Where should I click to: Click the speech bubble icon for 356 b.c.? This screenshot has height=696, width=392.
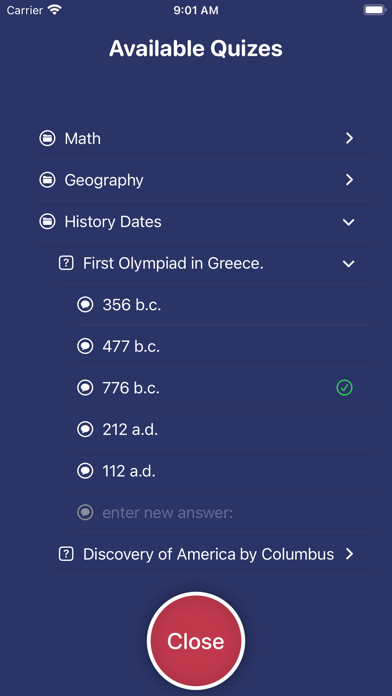pos(85,305)
